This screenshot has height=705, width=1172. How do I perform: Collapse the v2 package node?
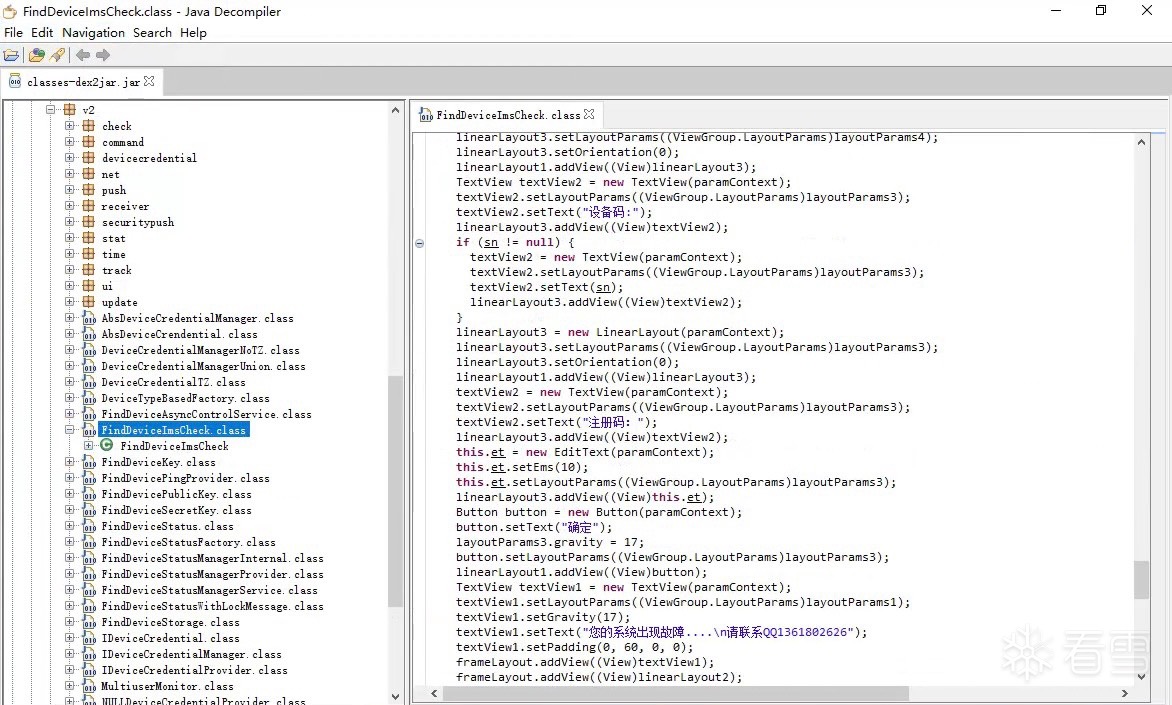[x=51, y=109]
